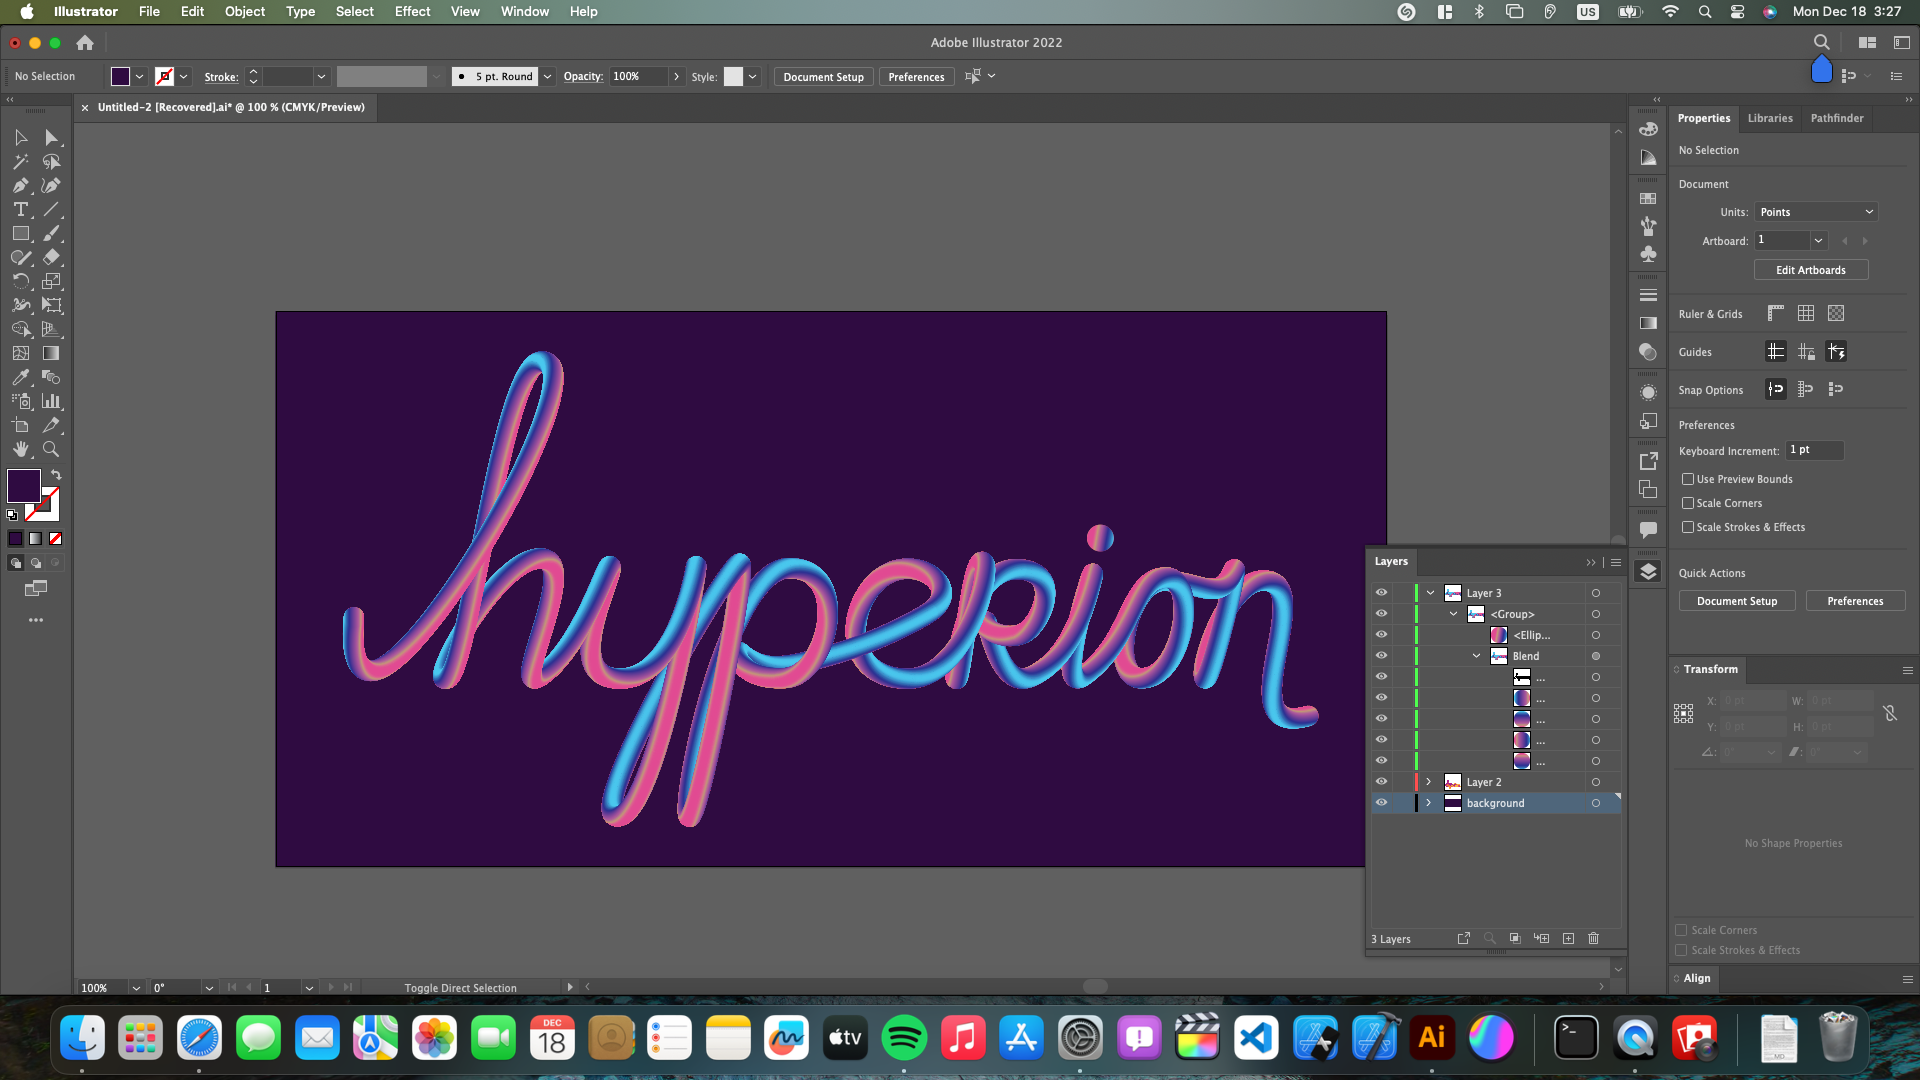Image resolution: width=1920 pixels, height=1080 pixels.
Task: Select the Rectangle tool
Action: point(21,234)
